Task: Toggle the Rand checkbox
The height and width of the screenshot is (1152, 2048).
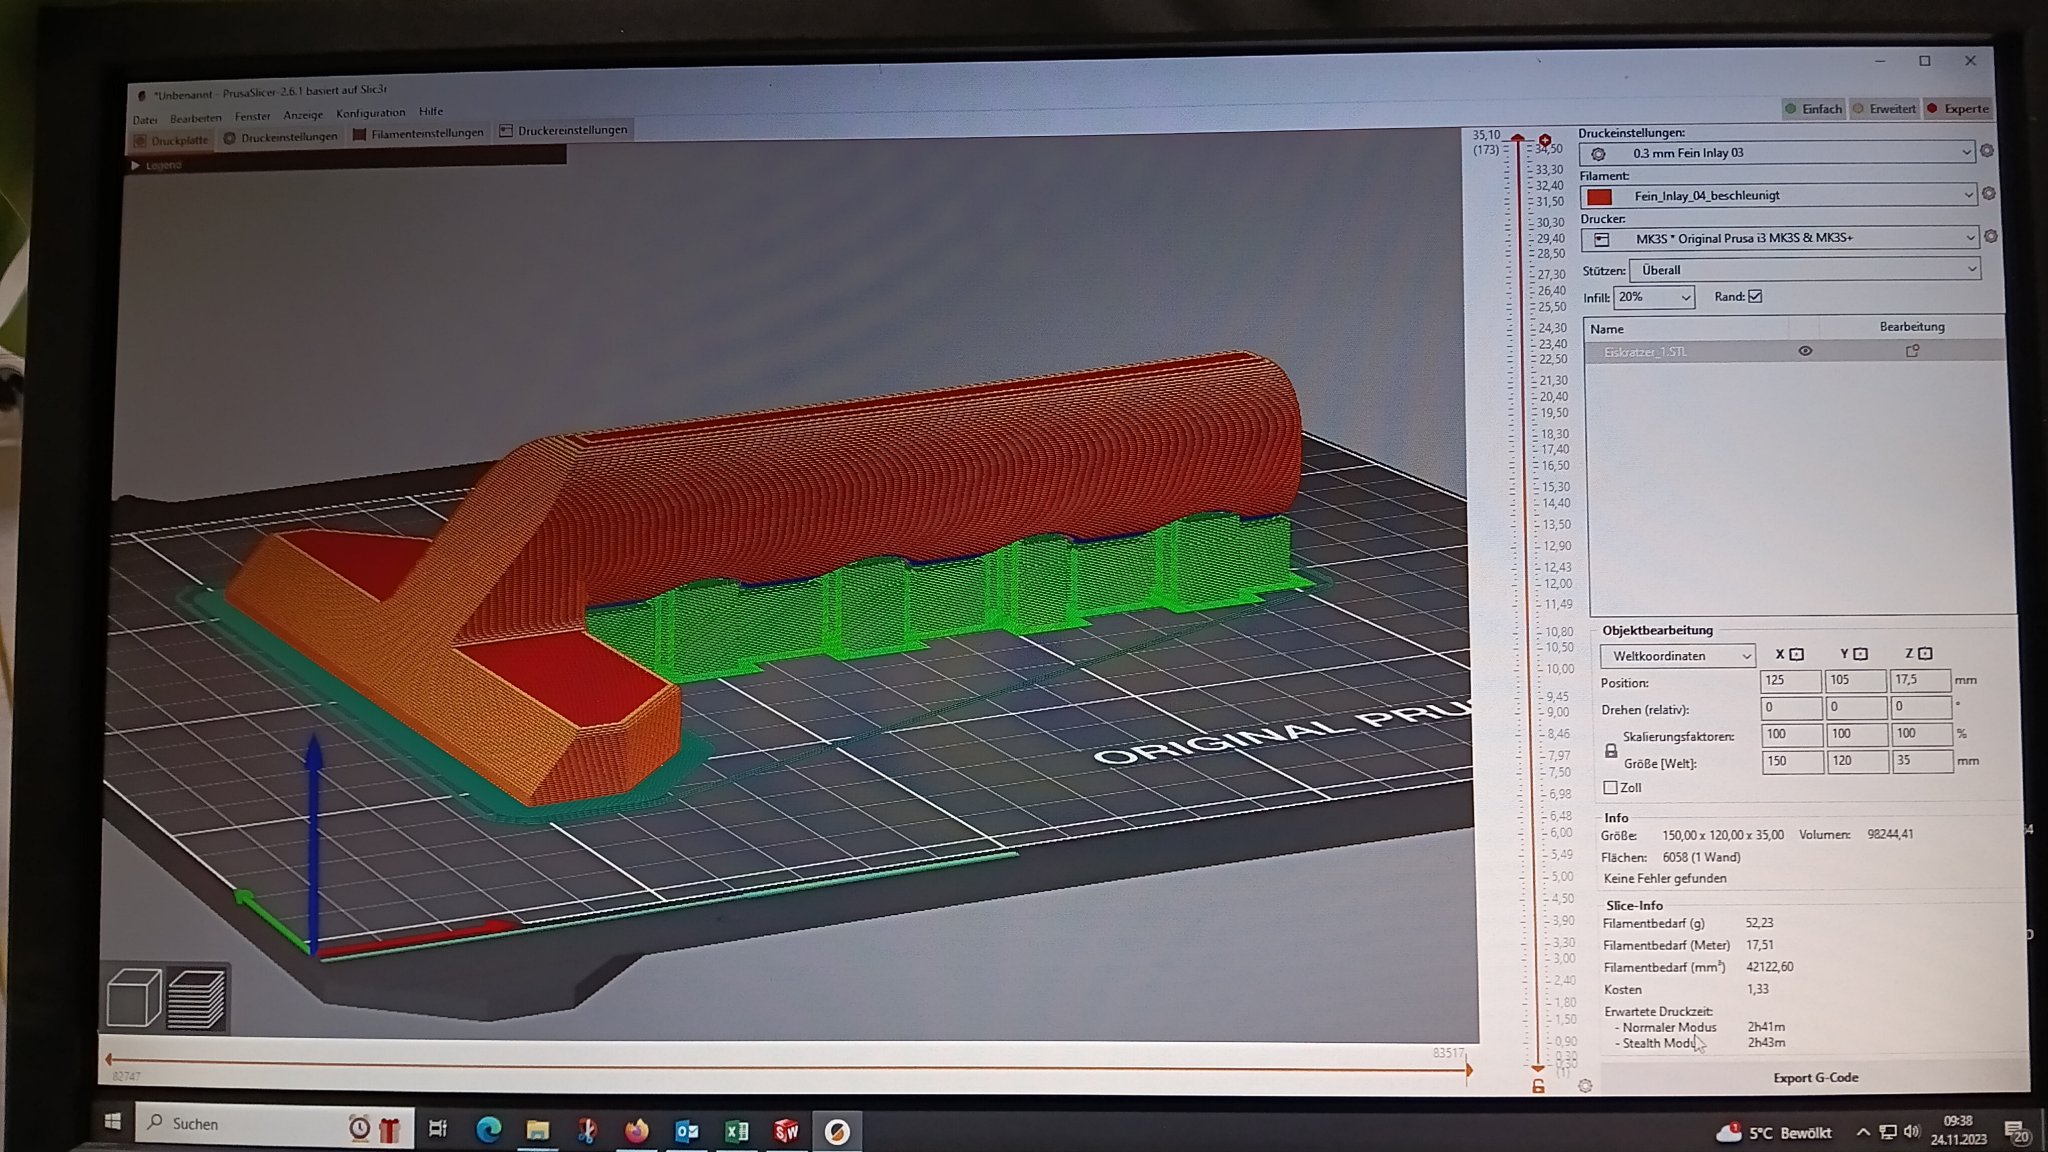Action: click(x=1755, y=296)
